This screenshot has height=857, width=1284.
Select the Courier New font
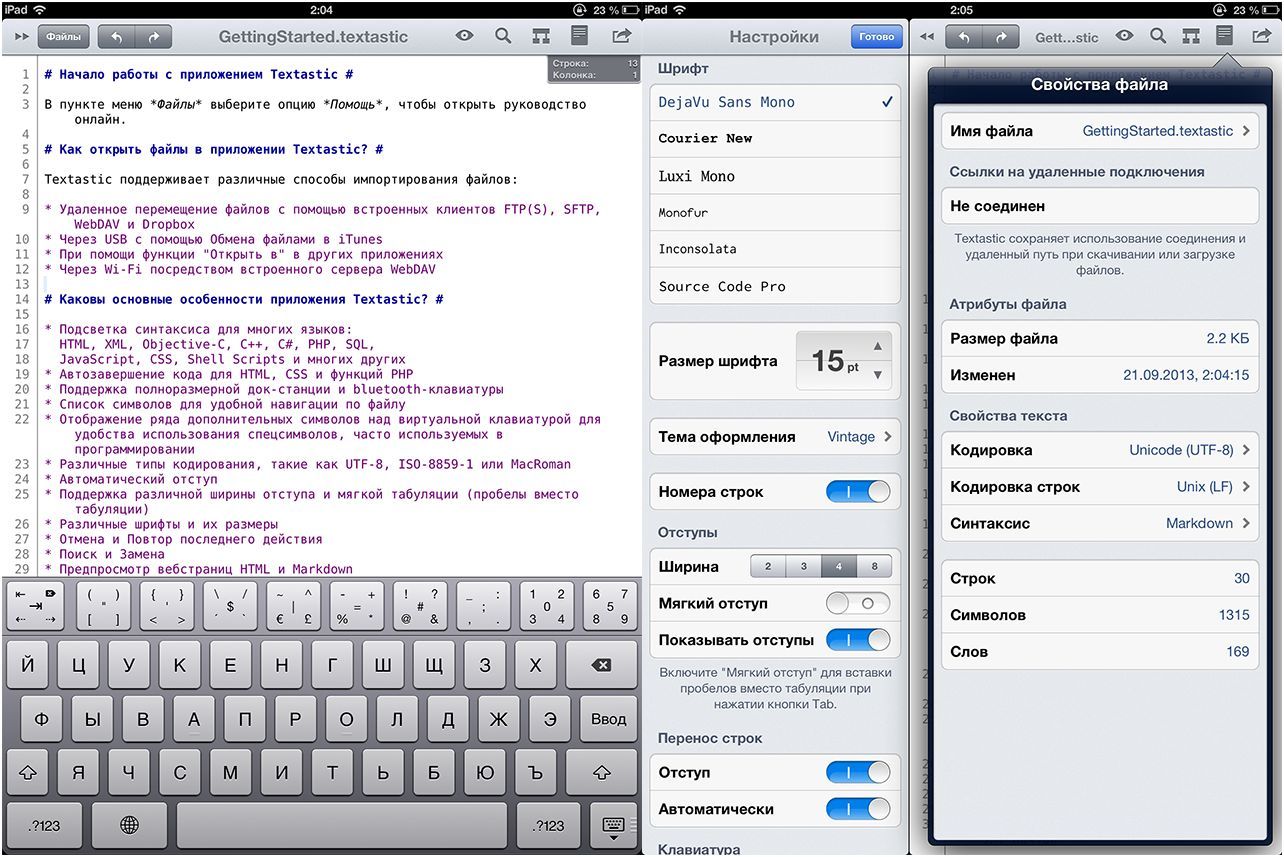(x=775, y=139)
